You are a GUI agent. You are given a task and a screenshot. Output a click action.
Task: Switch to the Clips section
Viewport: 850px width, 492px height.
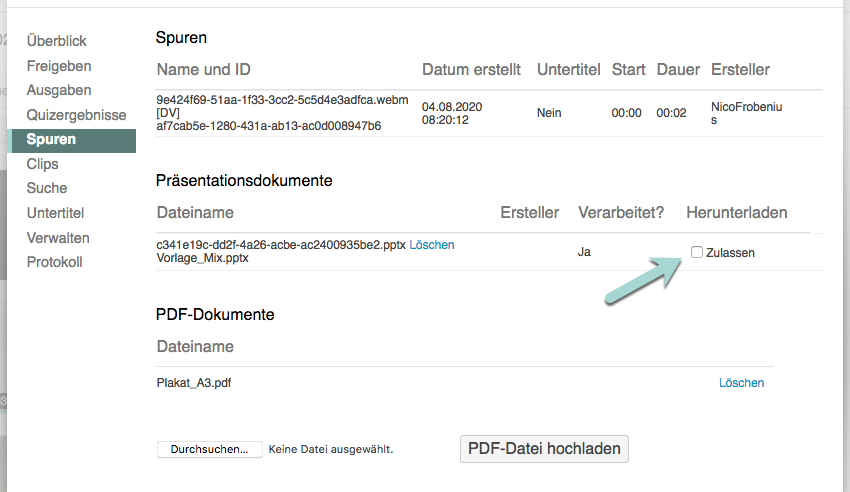[43, 164]
